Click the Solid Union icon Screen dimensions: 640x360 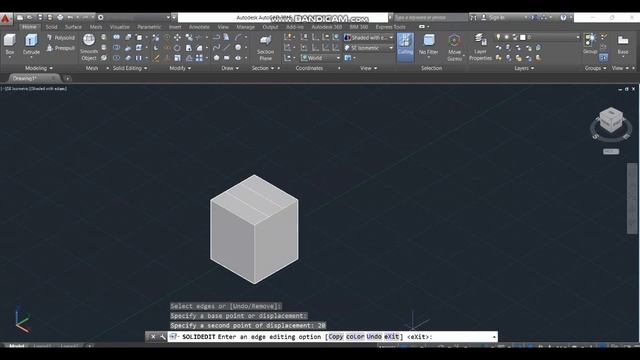click(117, 38)
